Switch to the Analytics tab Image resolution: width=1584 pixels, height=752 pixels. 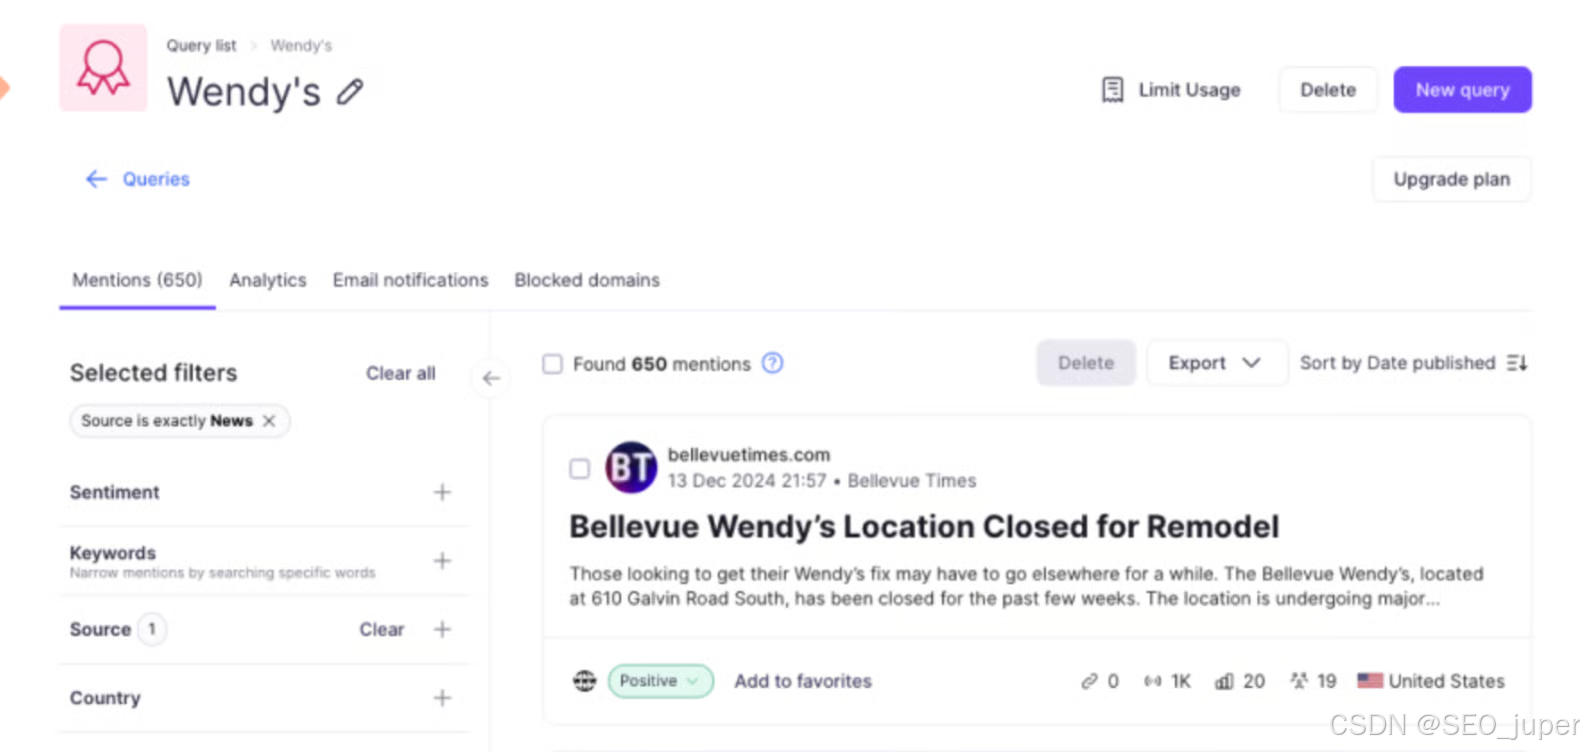(x=268, y=280)
